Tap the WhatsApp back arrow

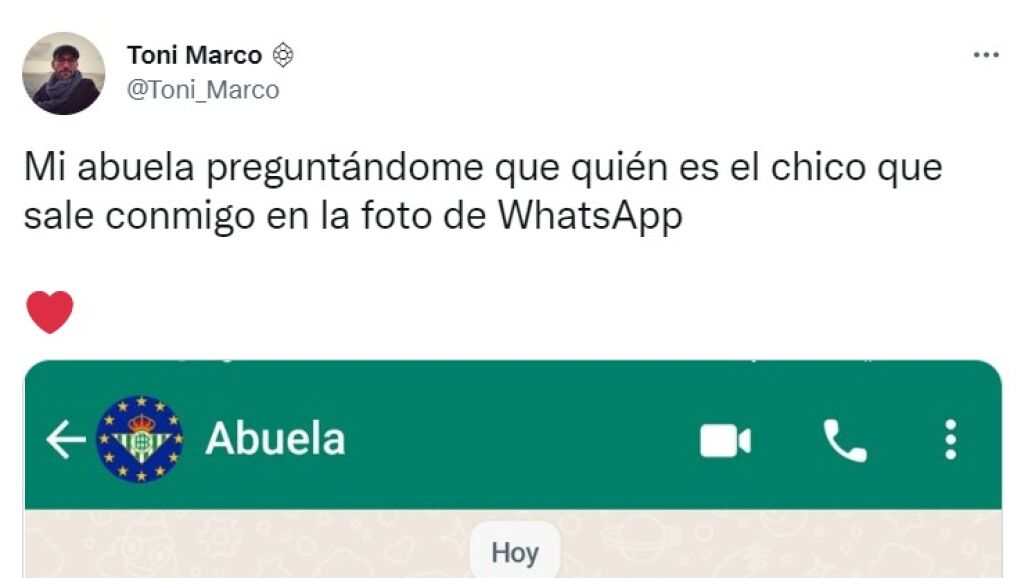pyautogui.click(x=66, y=439)
